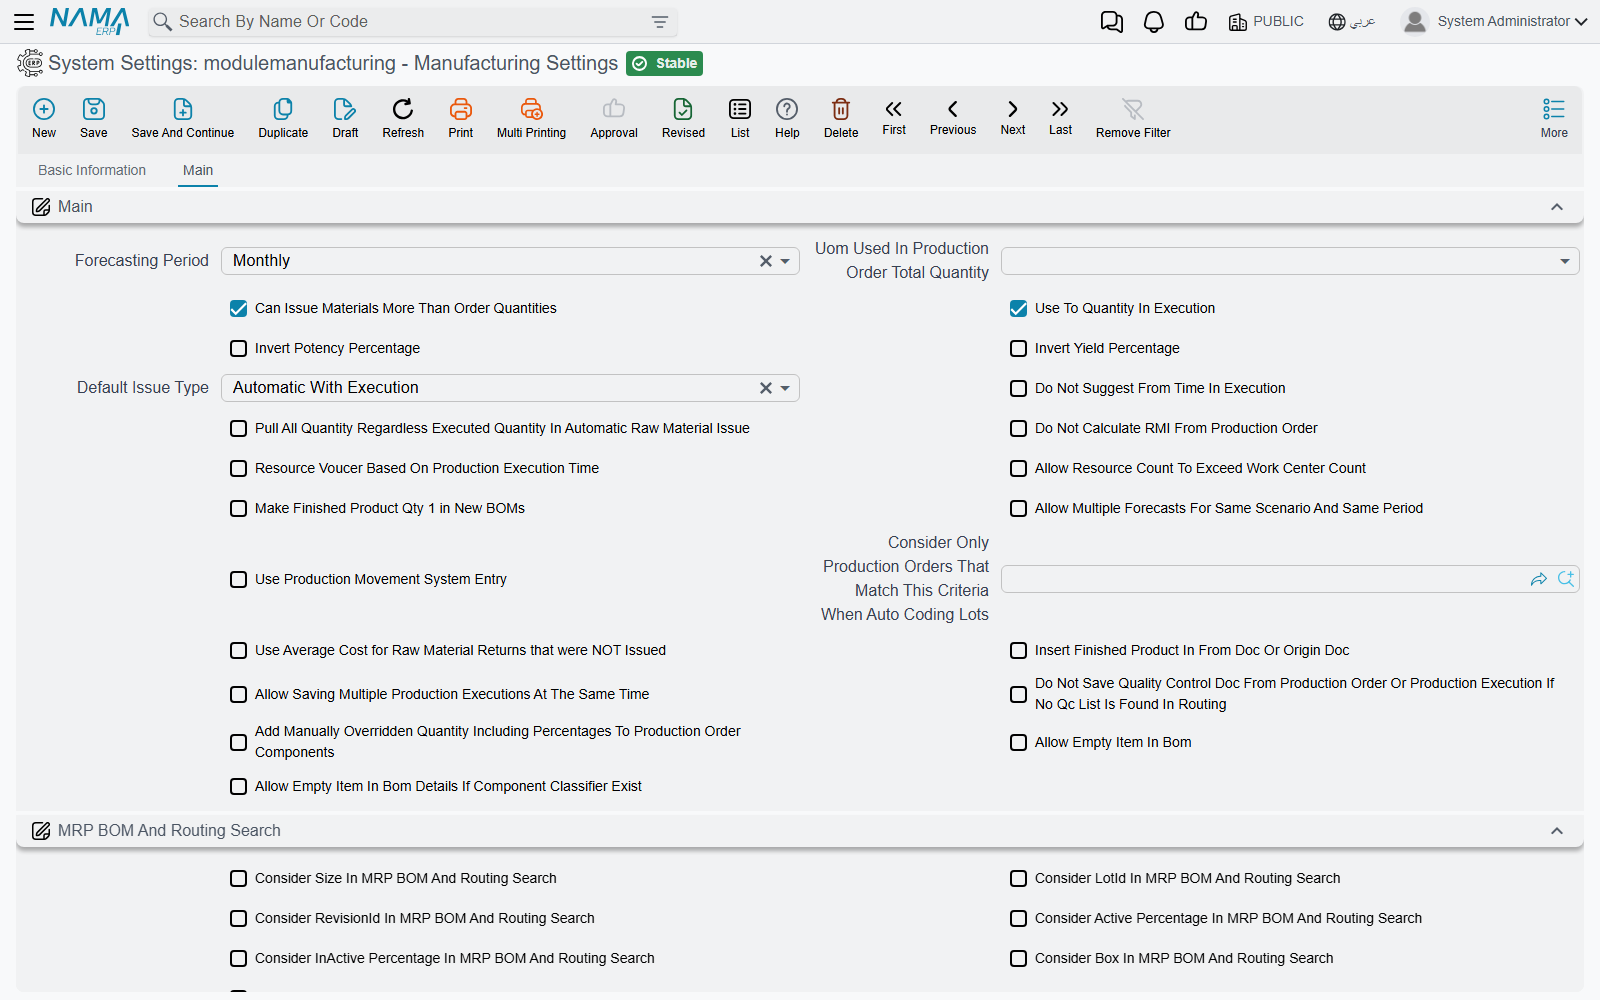Screen dimensions: 1600x1000
Task: Open Multi Printing tool
Action: click(531, 109)
